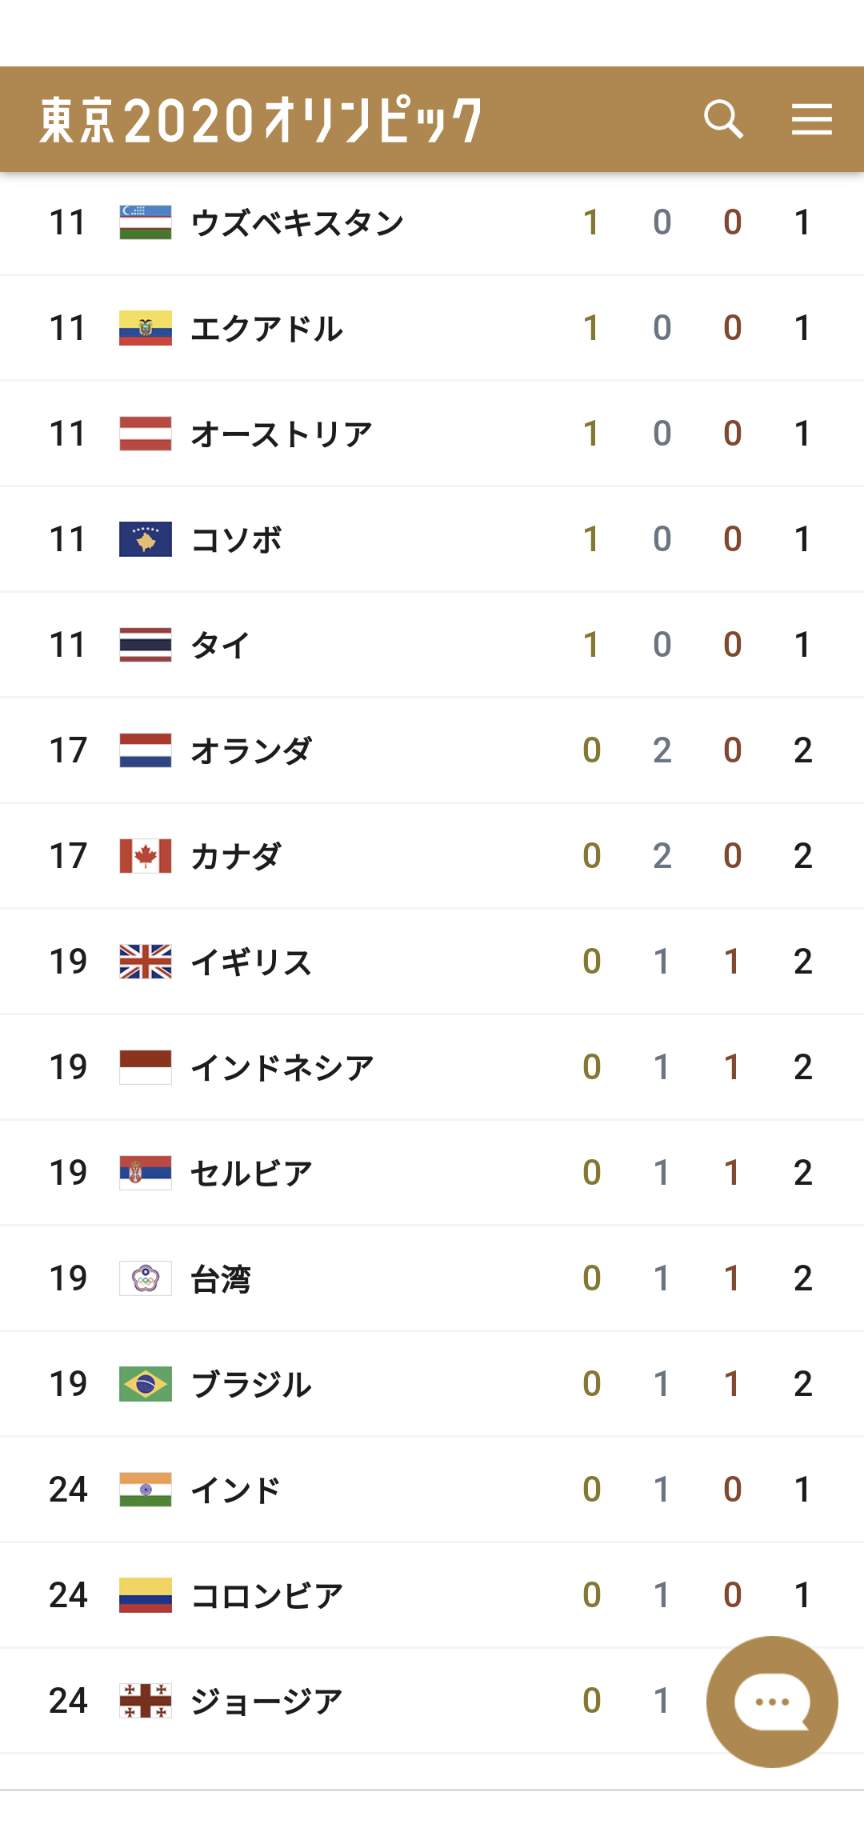Open the chat bubble floating button
This screenshot has width=864, height=1824.
[x=772, y=1701]
